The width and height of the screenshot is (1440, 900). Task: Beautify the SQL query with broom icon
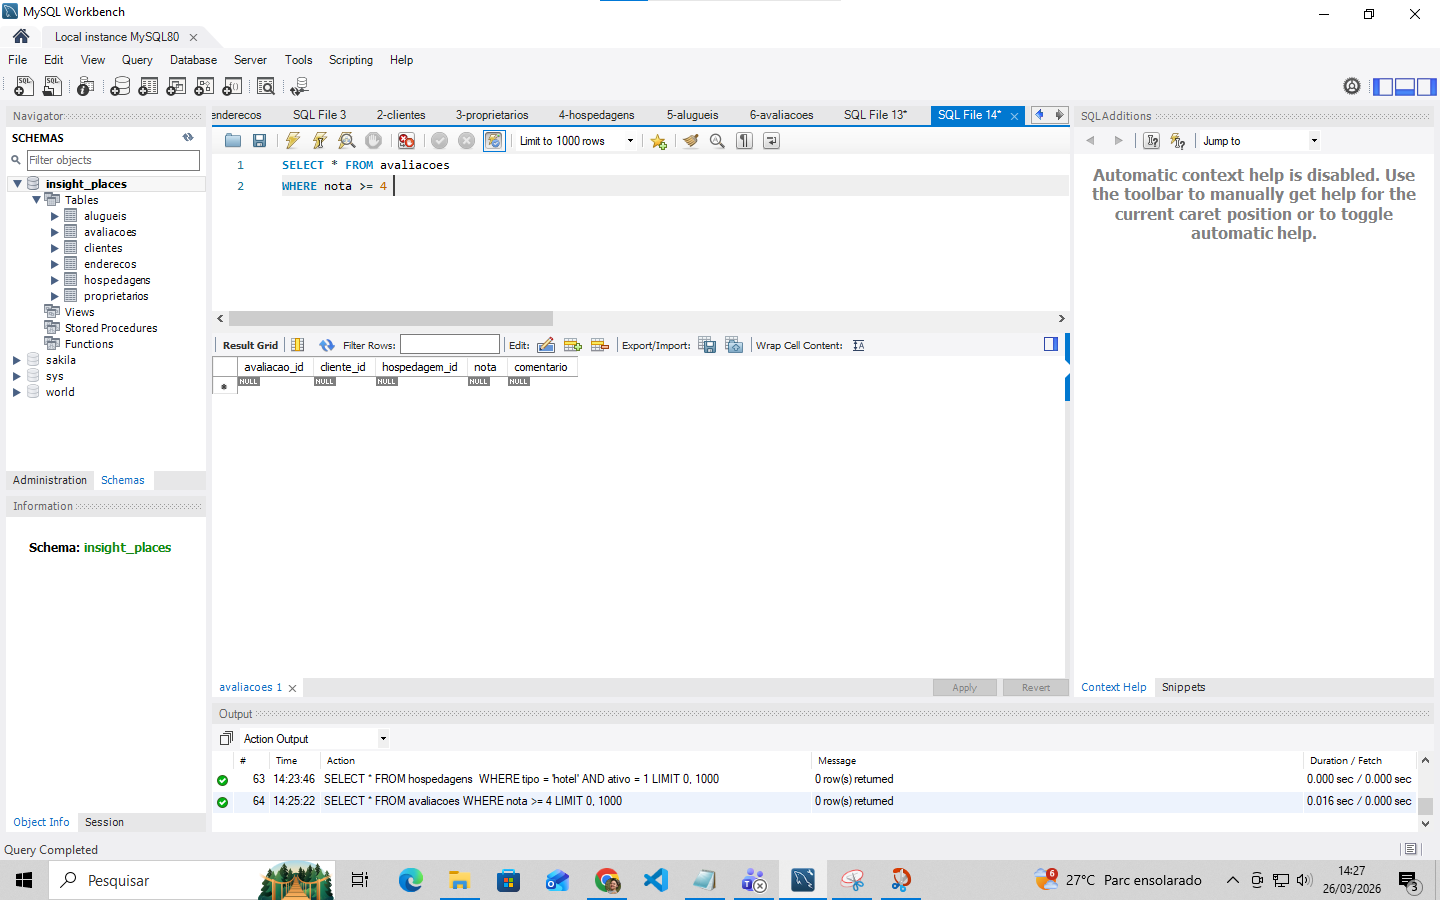point(690,141)
